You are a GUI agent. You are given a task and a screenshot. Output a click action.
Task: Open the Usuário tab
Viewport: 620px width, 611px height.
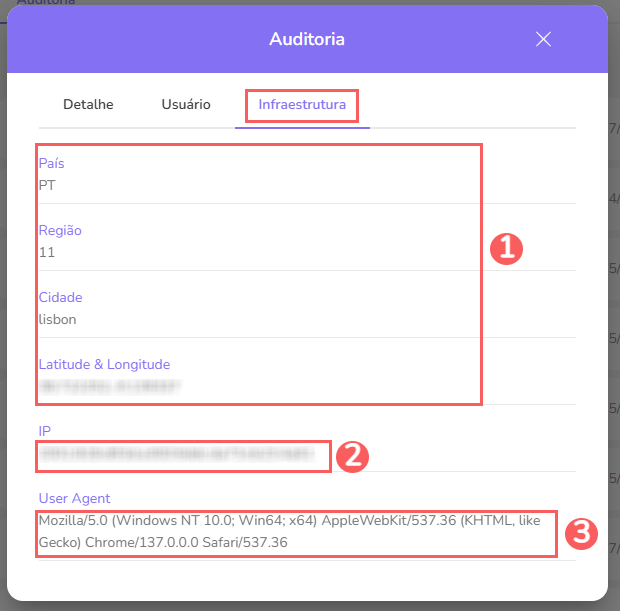(x=186, y=105)
